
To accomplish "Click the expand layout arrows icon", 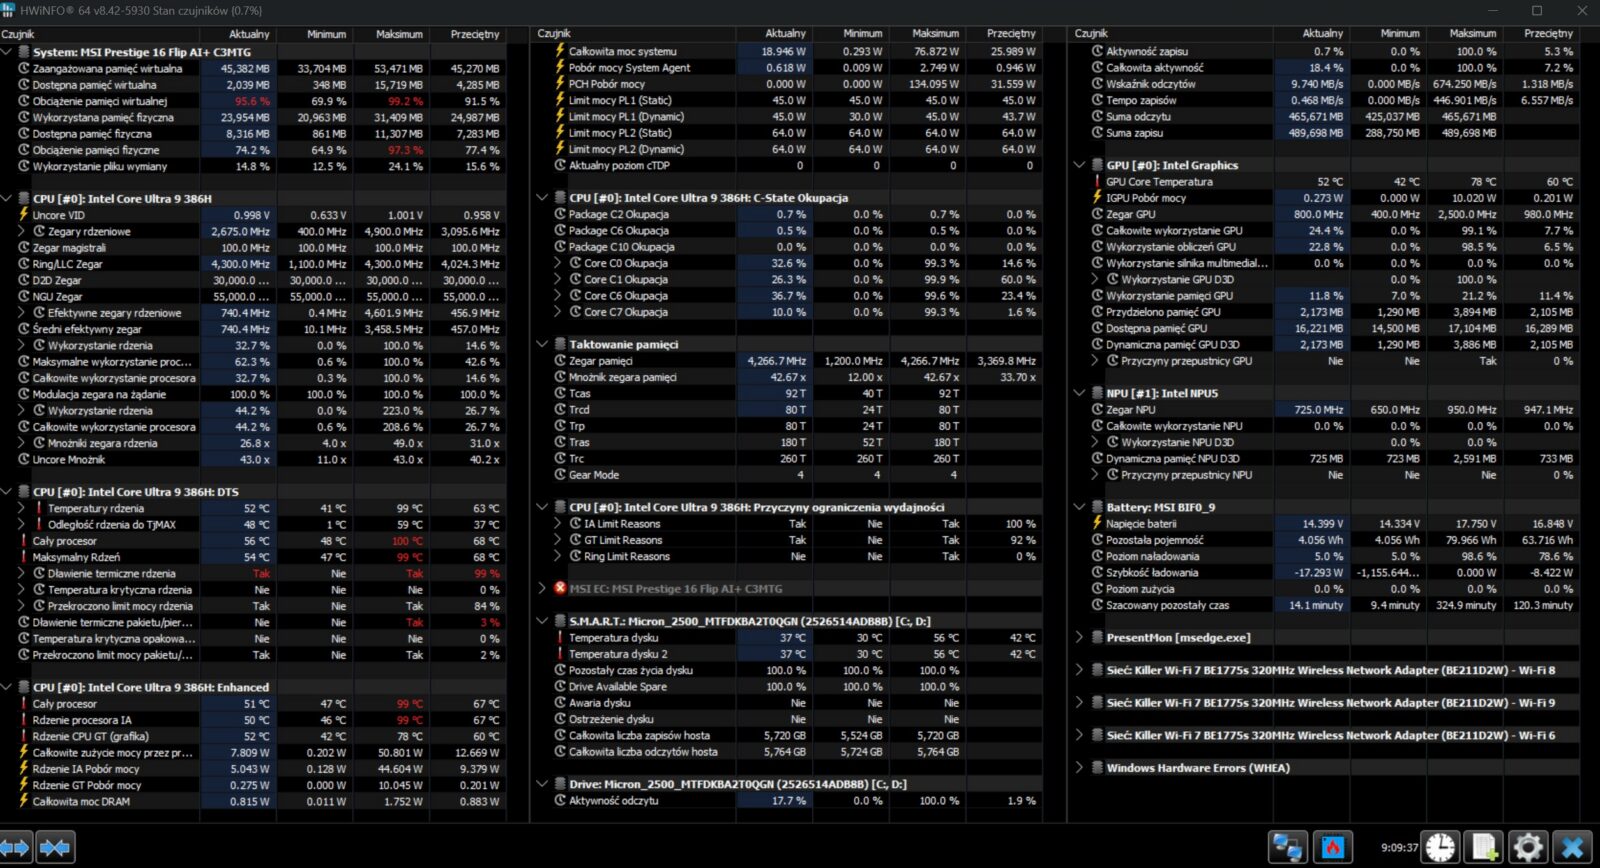I will [x=15, y=848].
